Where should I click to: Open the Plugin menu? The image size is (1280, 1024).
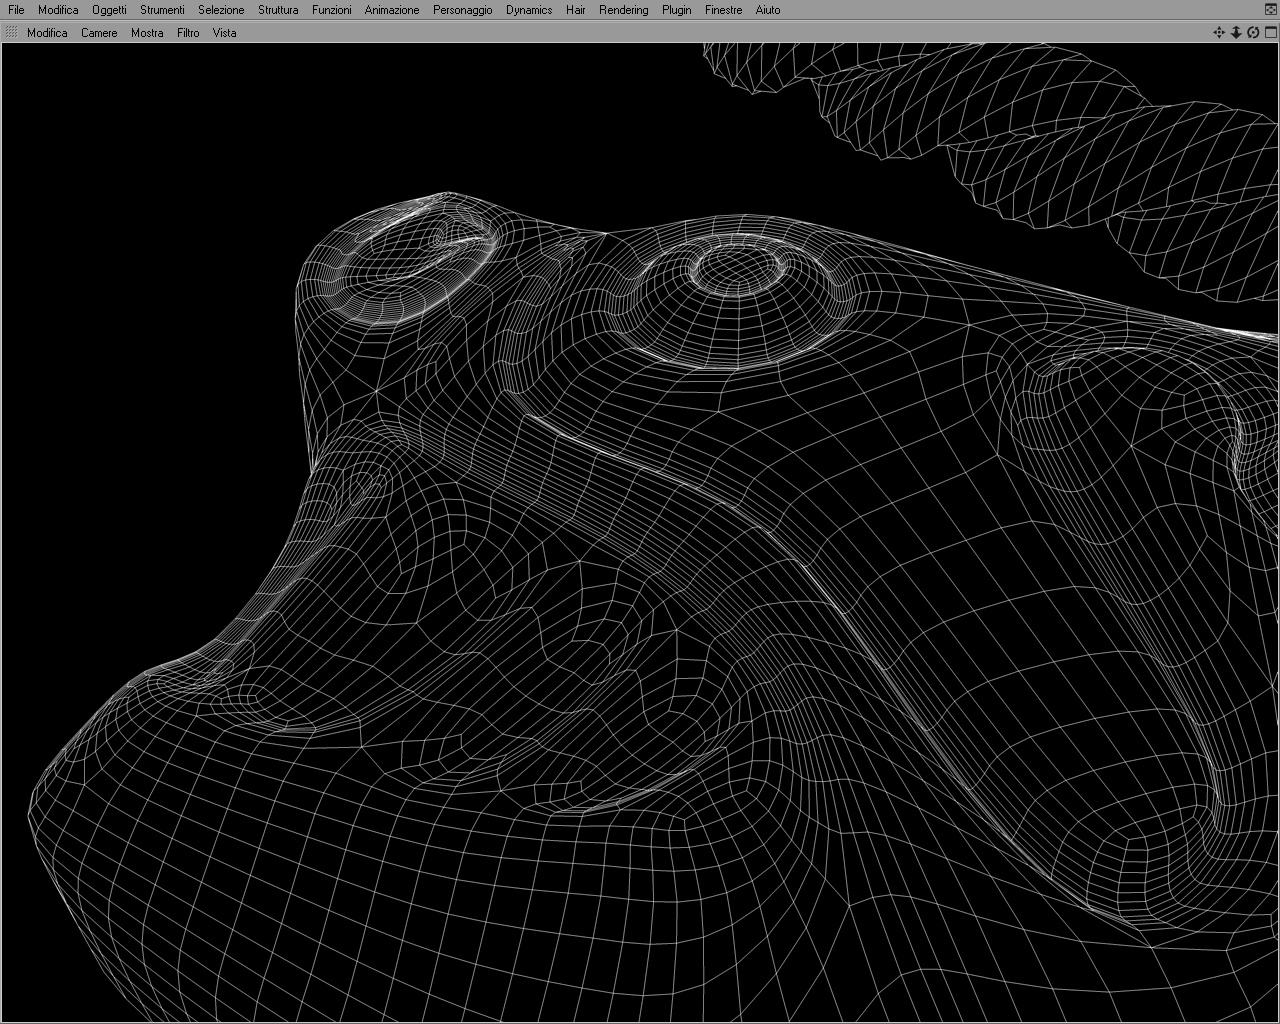pyautogui.click(x=677, y=10)
